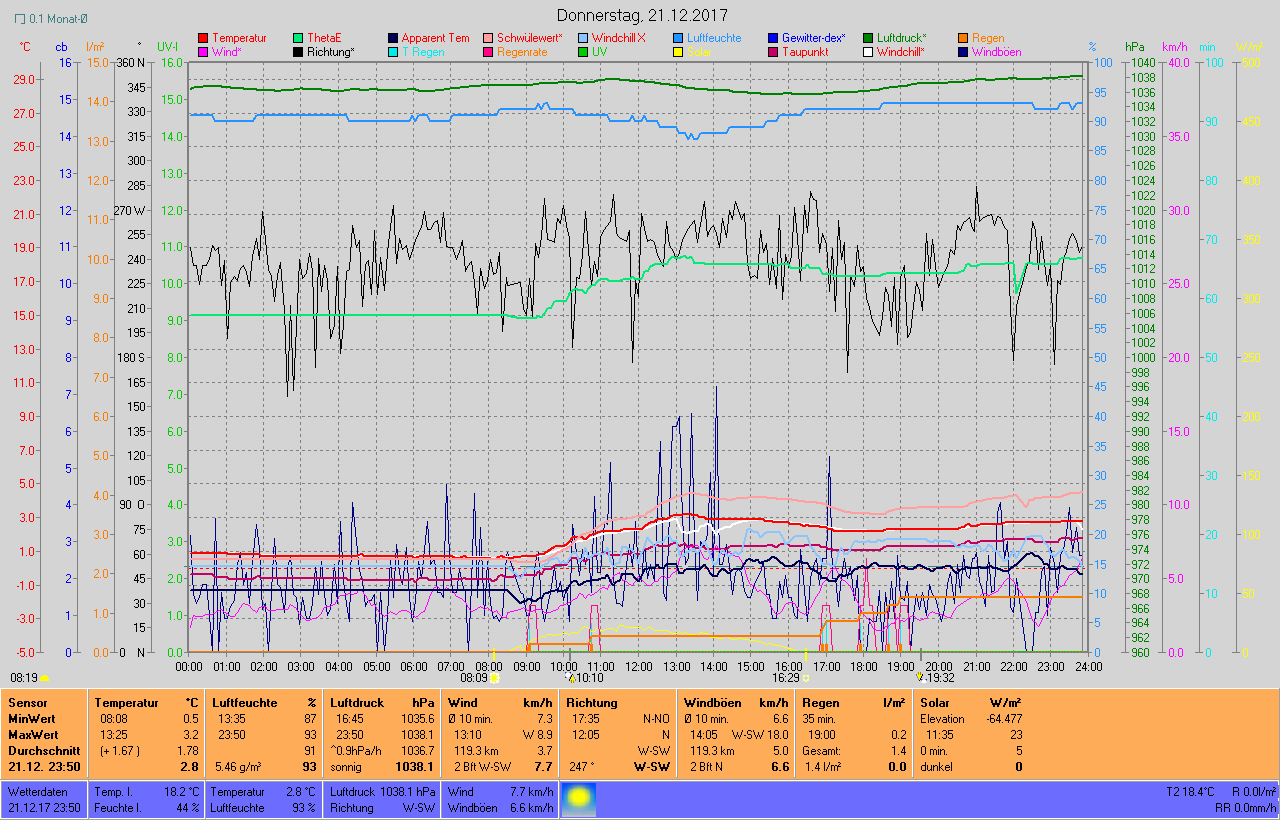This screenshot has height=820, width=1280.
Task: Click the red Temperatur legend swatch
Action: 204,38
